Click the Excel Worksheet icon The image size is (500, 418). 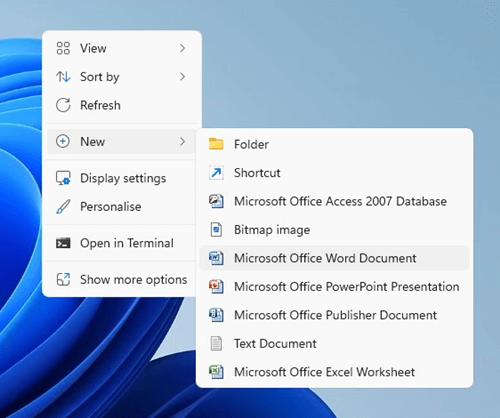point(216,372)
